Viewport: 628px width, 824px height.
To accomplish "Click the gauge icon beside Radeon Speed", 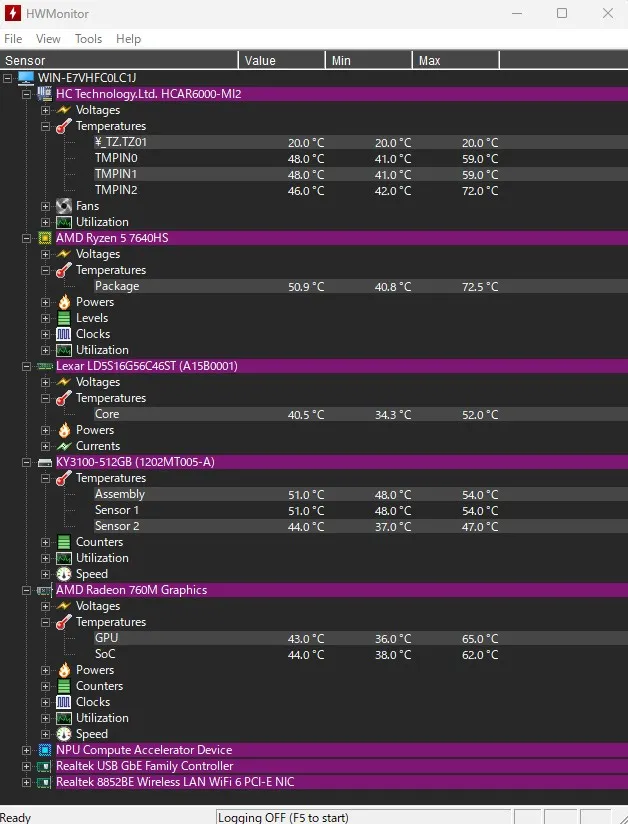I will (x=64, y=734).
